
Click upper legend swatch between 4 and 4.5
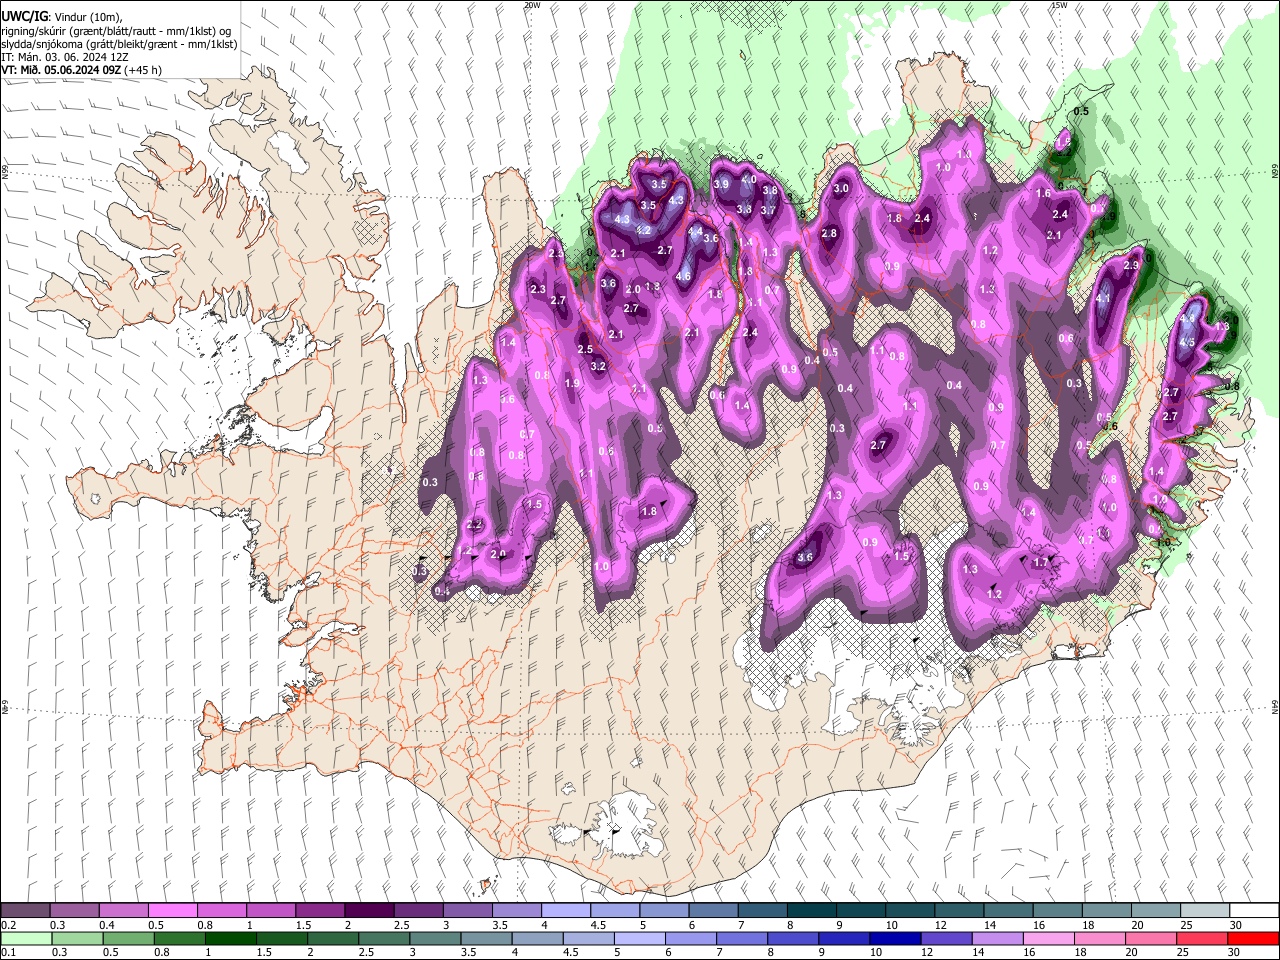[x=565, y=911]
